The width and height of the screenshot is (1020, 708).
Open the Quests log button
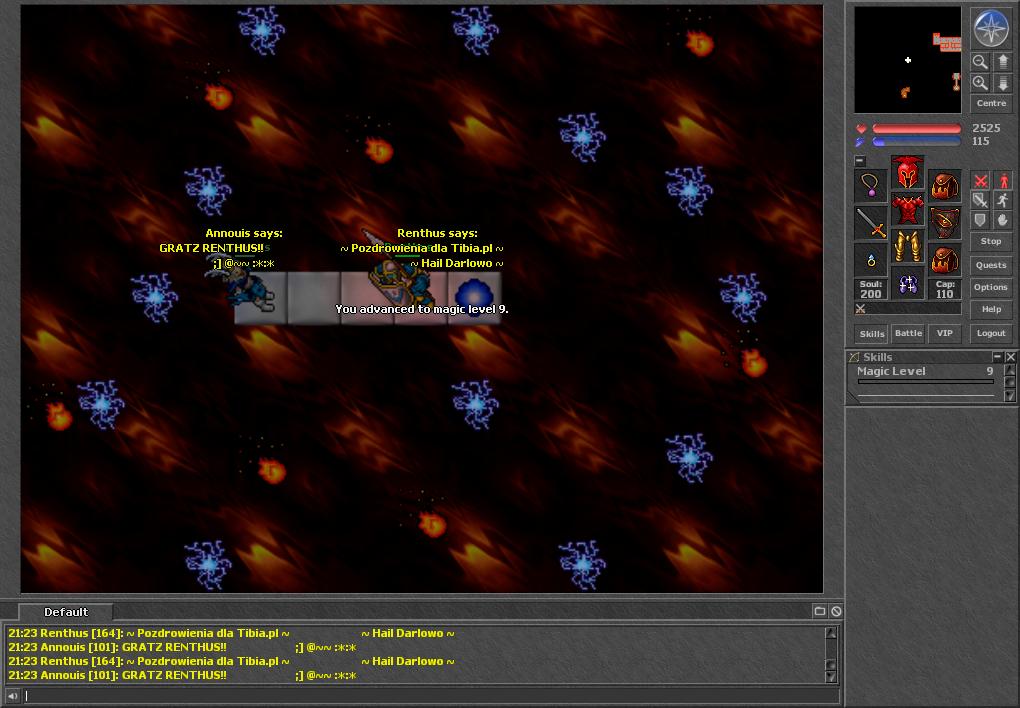pyautogui.click(x=991, y=266)
